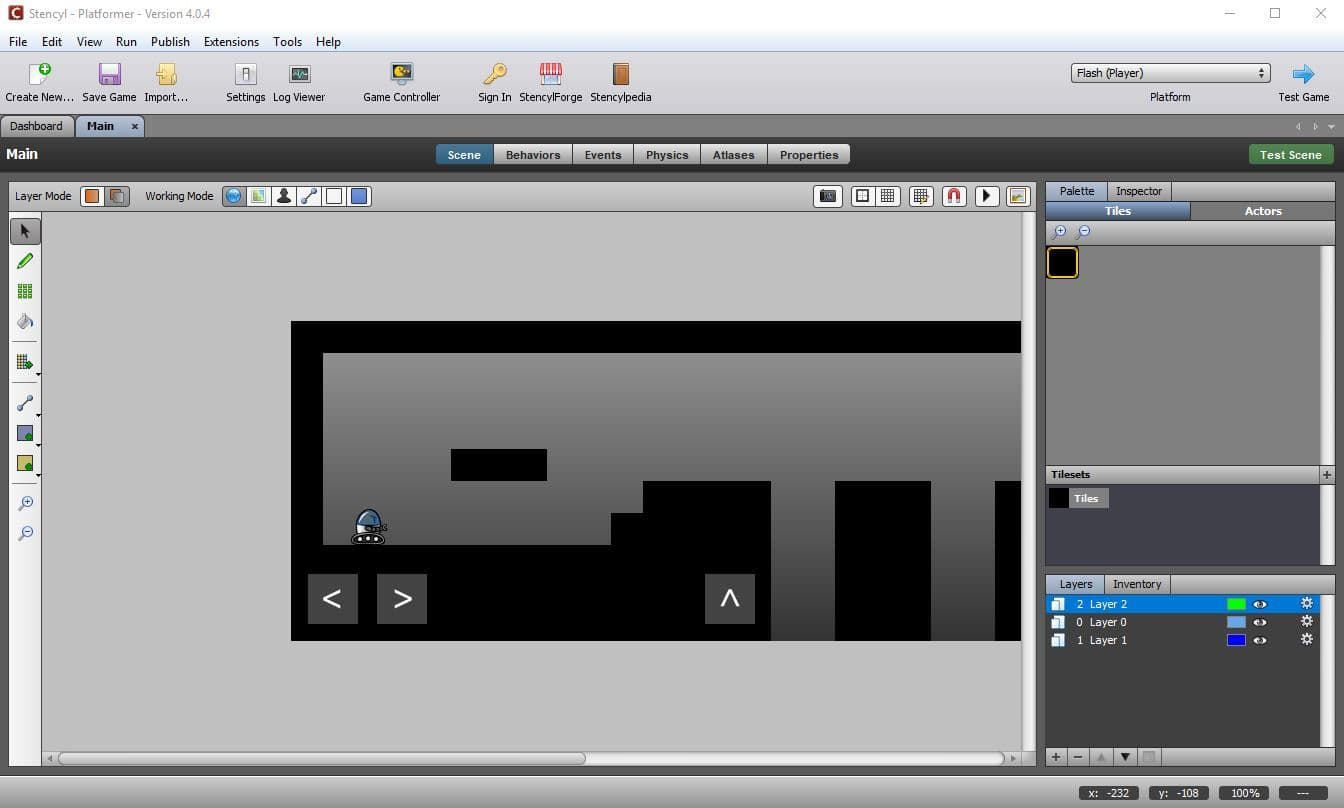1344x808 pixels.
Task: Pick the green pencil drawing tool
Action: pos(25,261)
